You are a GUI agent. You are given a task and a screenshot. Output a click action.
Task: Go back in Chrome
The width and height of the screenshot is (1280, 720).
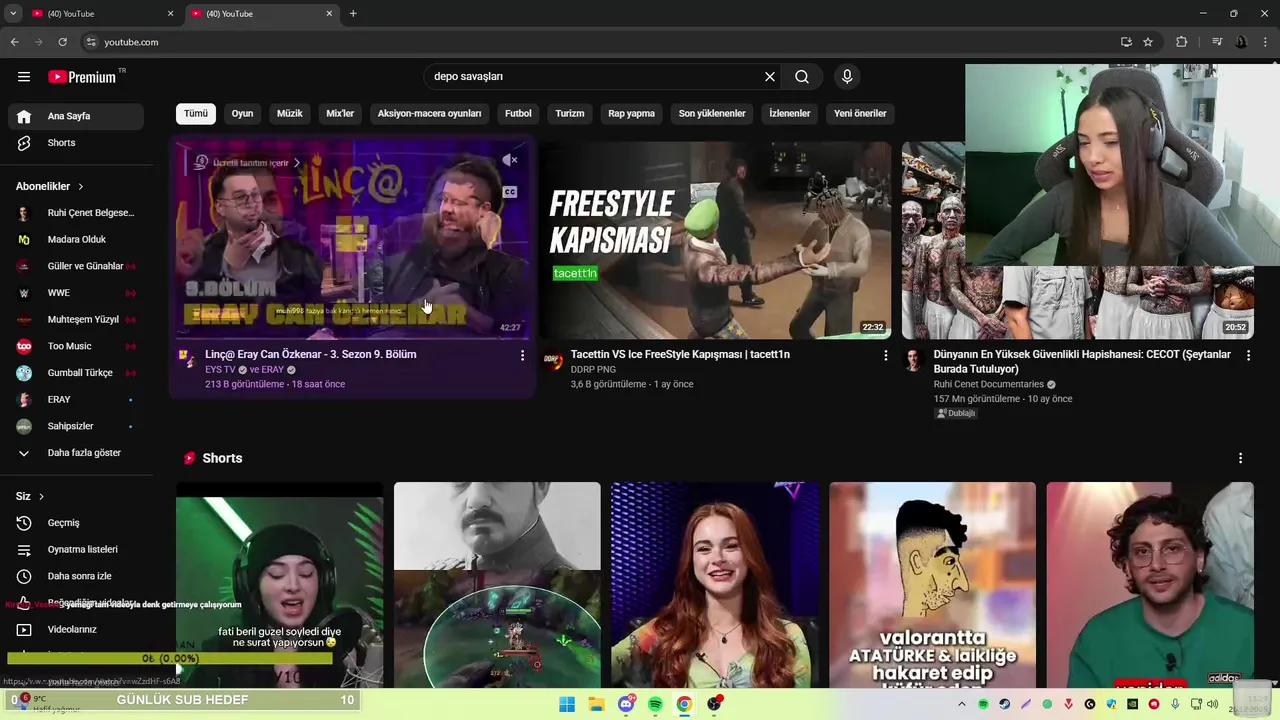15,42
